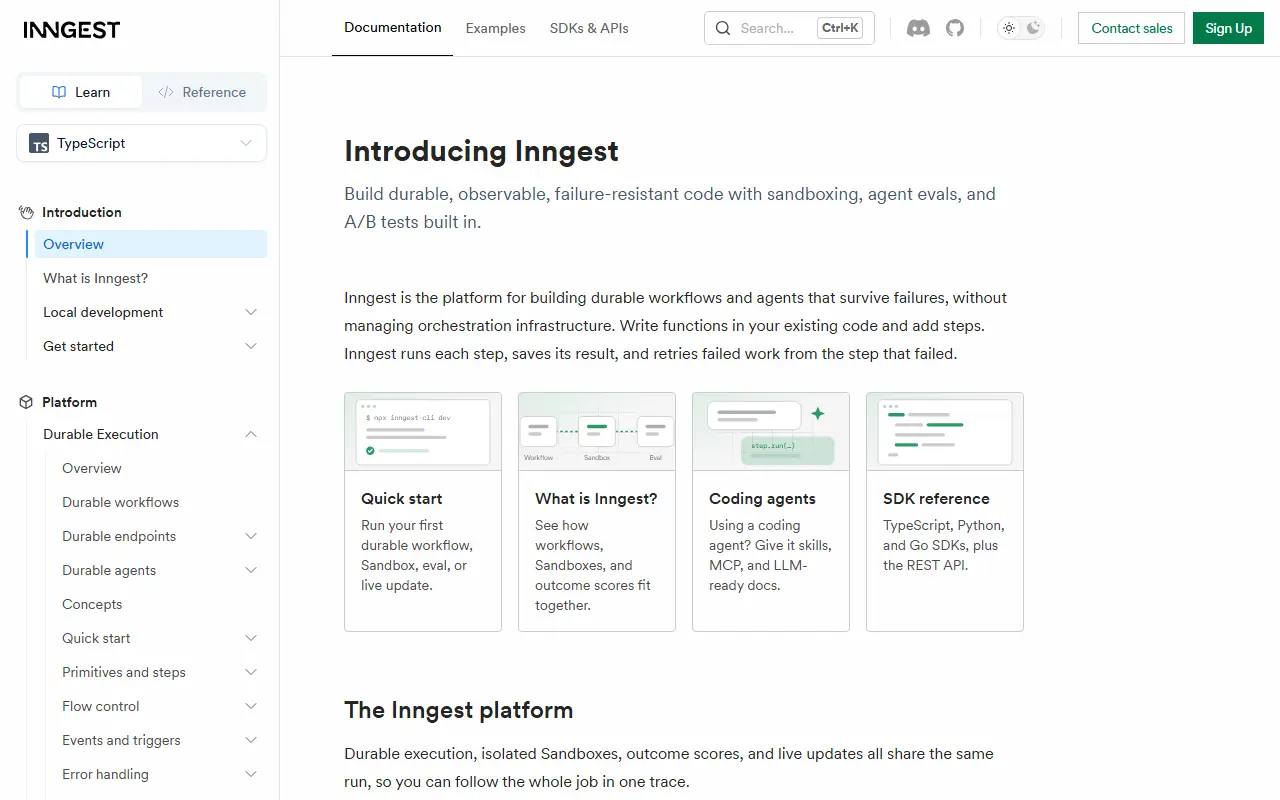Click The Inngest platform heading
The height and width of the screenshot is (800, 1280).
click(x=459, y=710)
